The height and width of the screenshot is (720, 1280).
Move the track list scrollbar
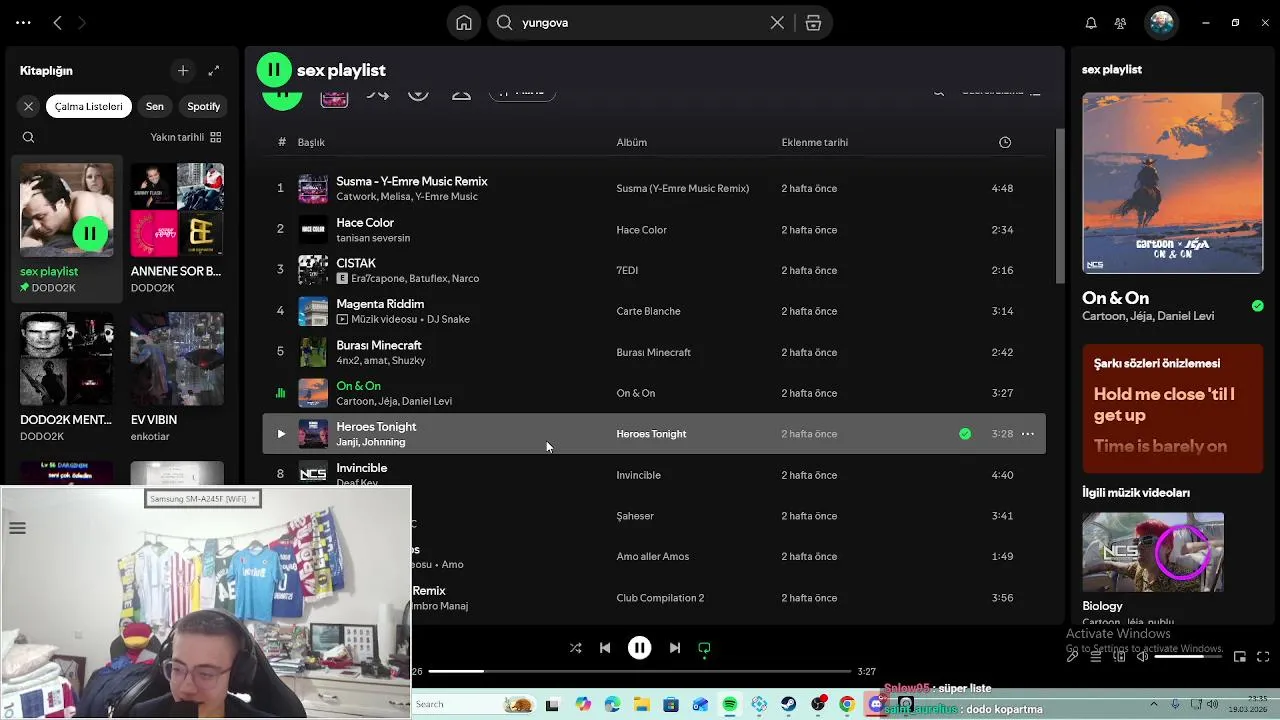point(1060,205)
